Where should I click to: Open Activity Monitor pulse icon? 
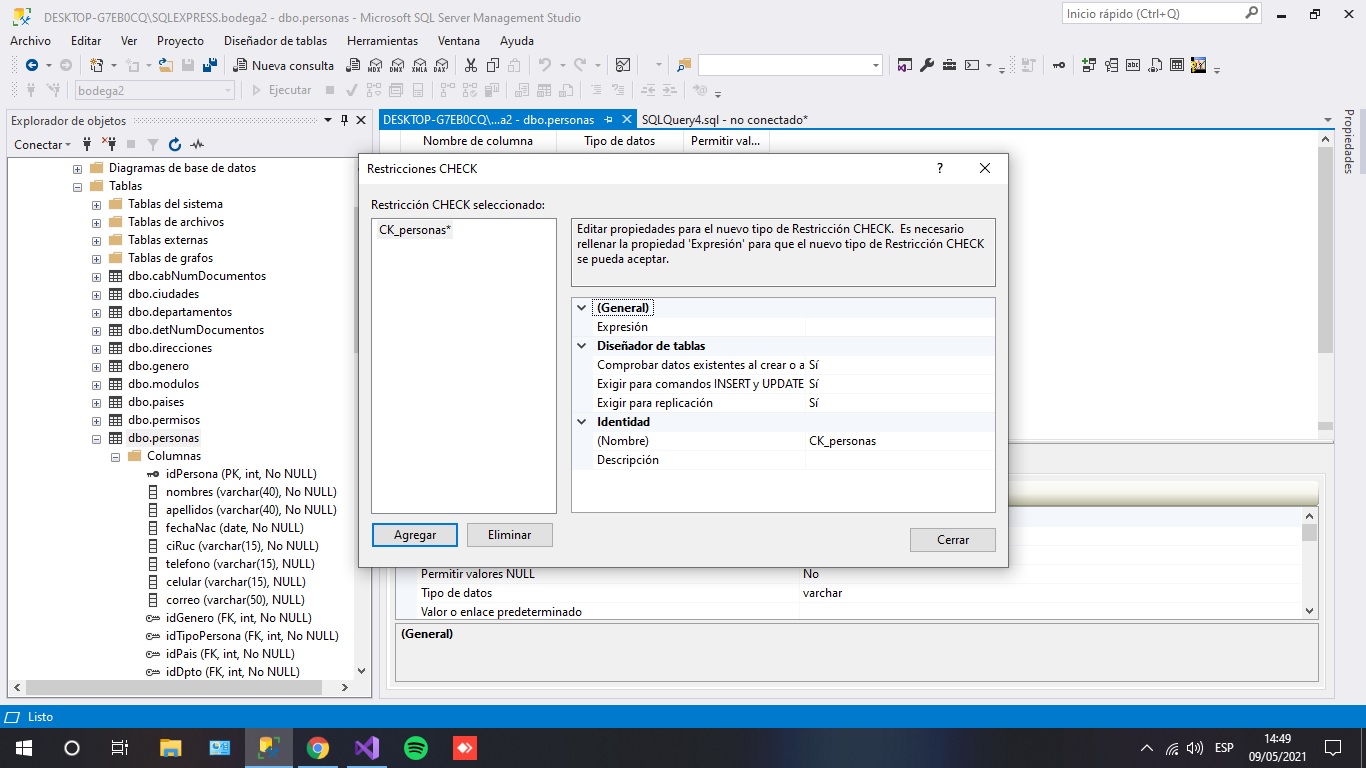click(197, 144)
